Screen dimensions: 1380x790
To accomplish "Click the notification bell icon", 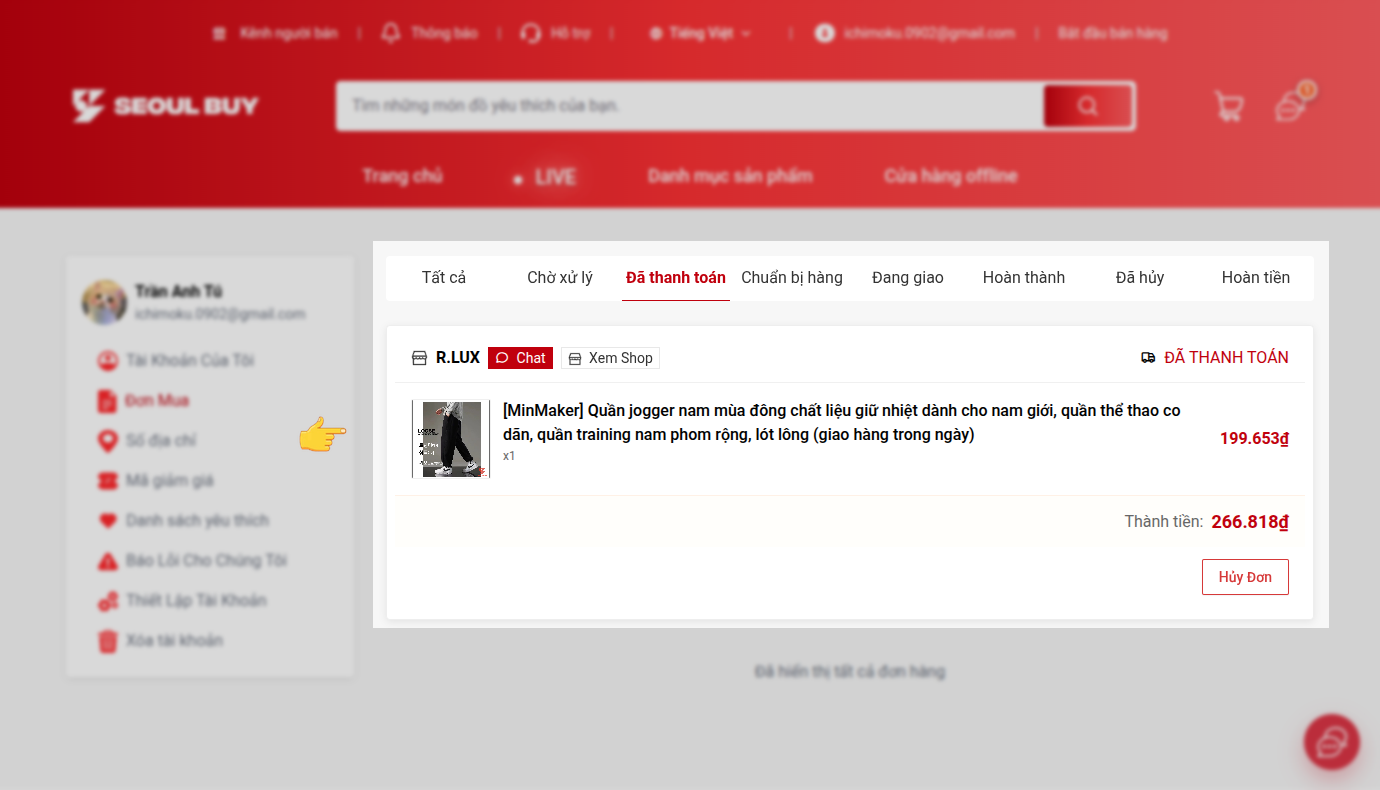I will (391, 33).
